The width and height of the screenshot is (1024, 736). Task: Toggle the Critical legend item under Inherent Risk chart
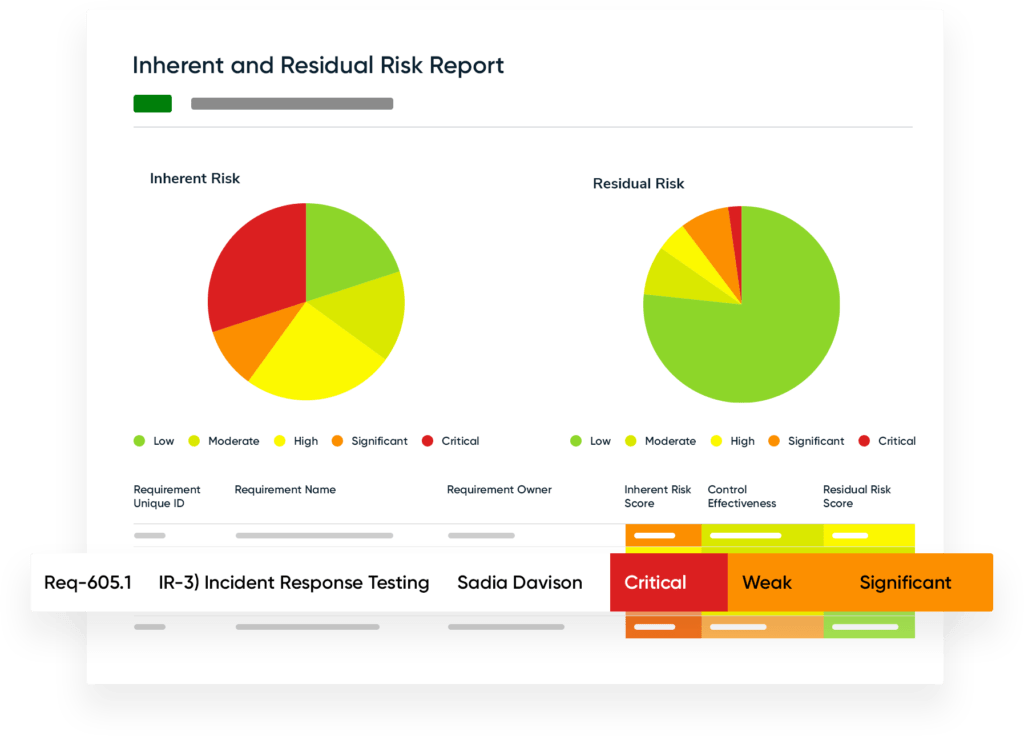pyautogui.click(x=451, y=441)
